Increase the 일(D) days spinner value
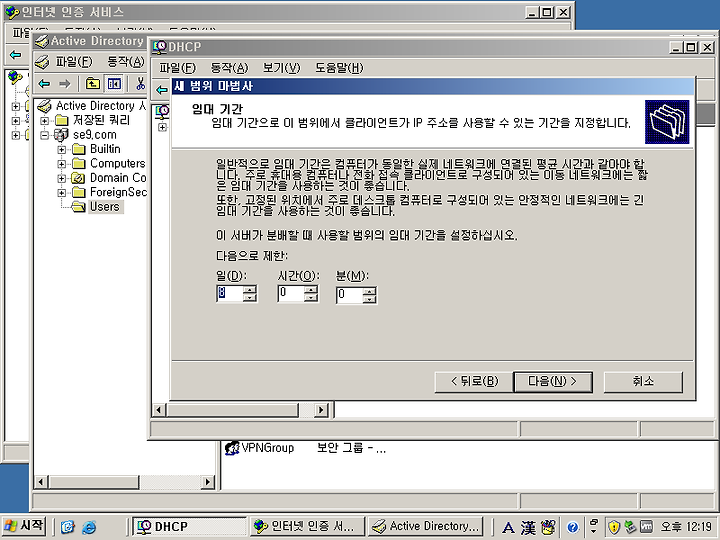Viewport: 720px width, 540px height. 250,289
